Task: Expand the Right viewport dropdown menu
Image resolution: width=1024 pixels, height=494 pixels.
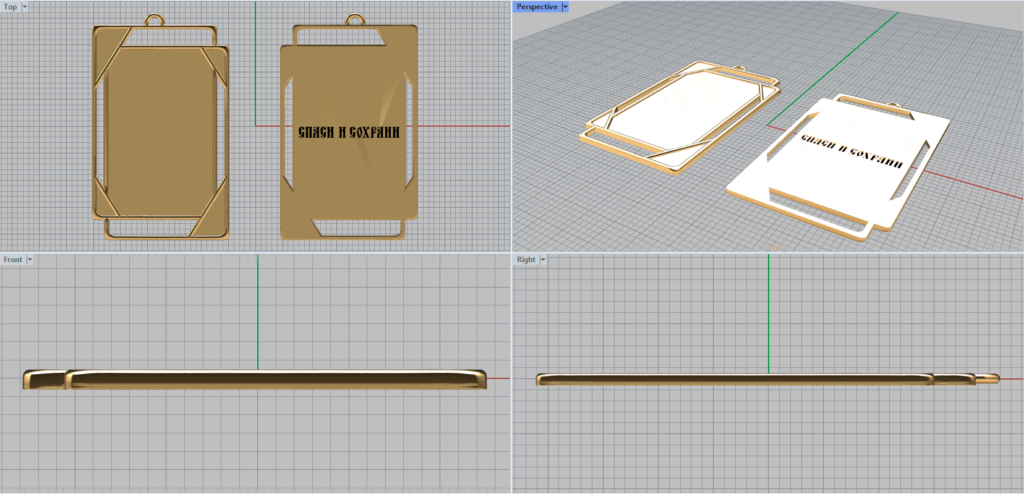Action: (542, 260)
